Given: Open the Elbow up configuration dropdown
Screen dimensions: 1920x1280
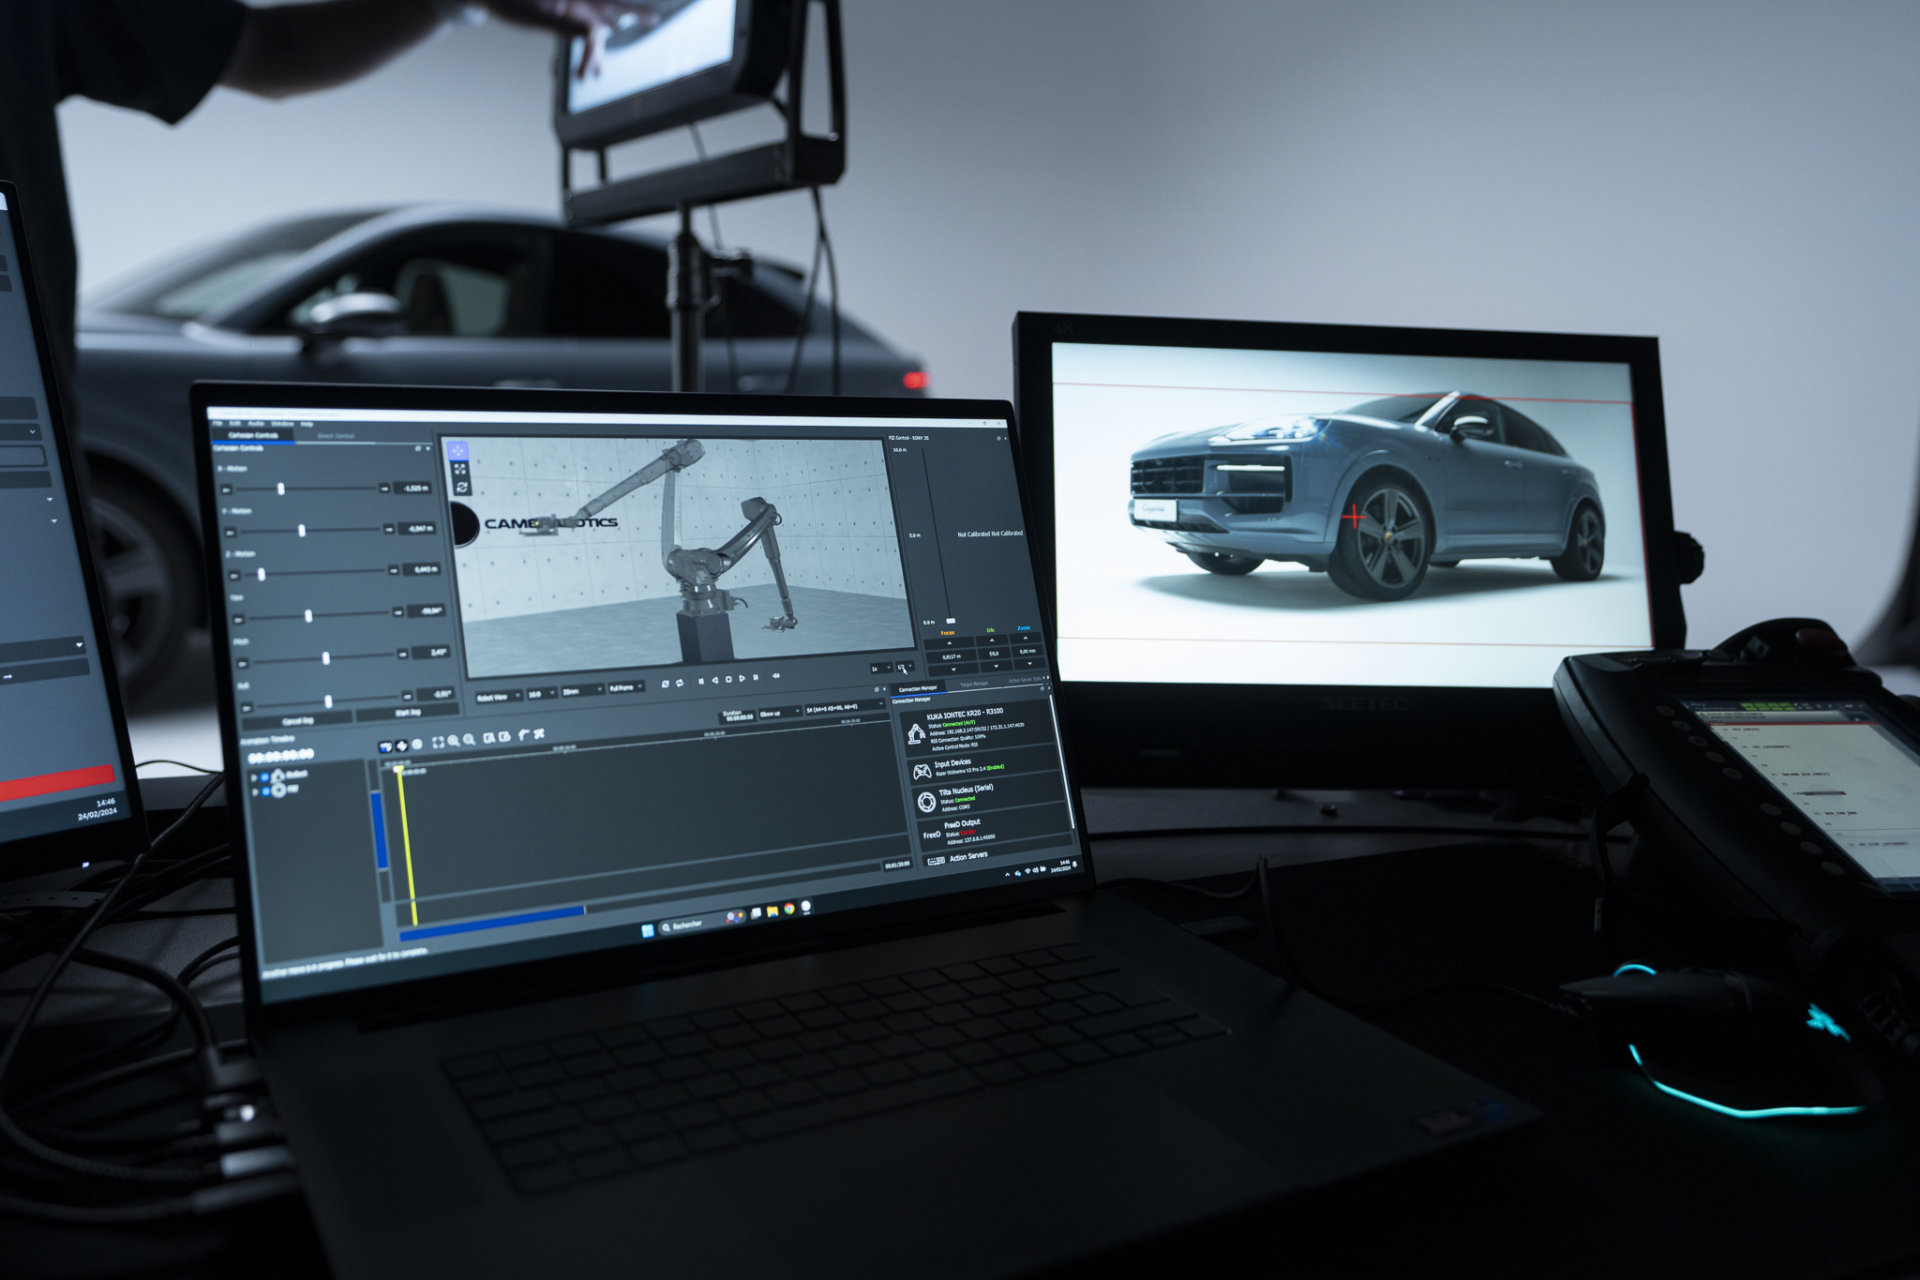Looking at the screenshot, I should tap(779, 713).
